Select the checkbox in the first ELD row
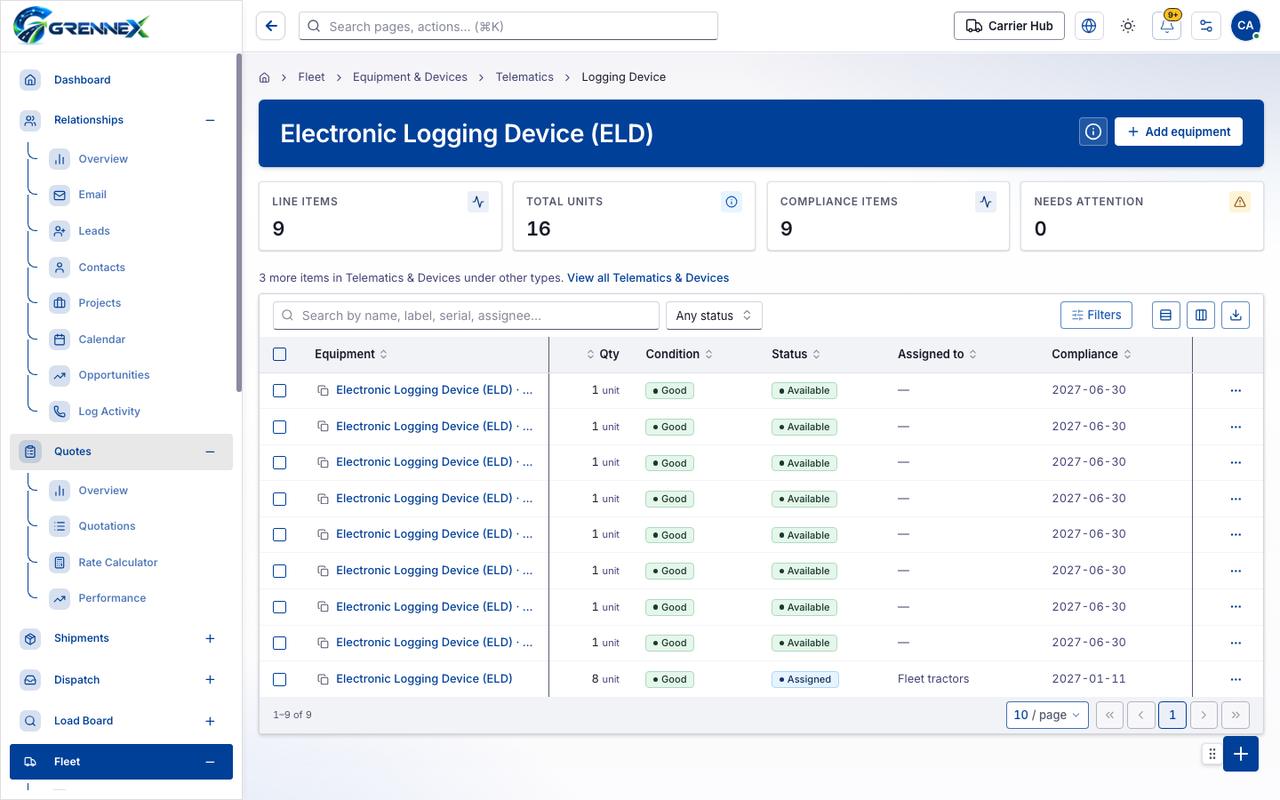This screenshot has height=800, width=1280. point(280,390)
